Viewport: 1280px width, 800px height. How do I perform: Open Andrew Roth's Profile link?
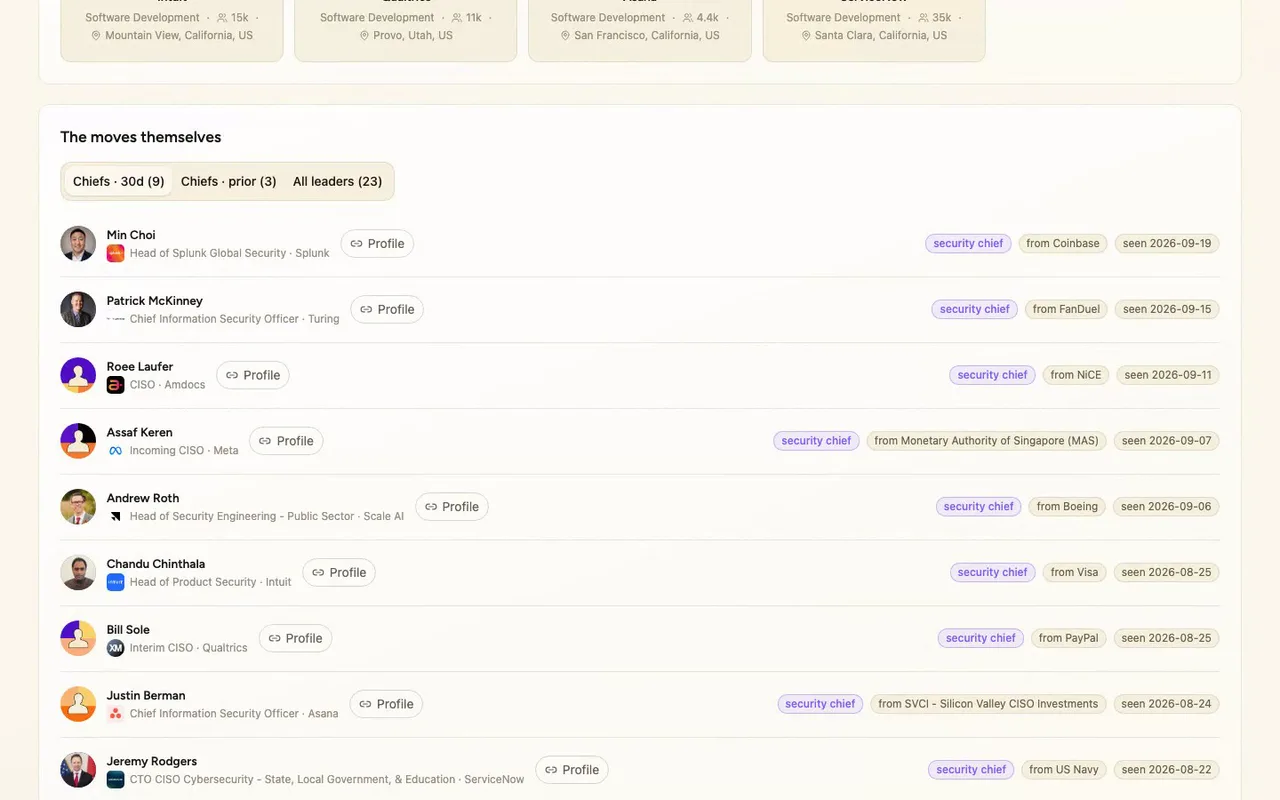(452, 507)
